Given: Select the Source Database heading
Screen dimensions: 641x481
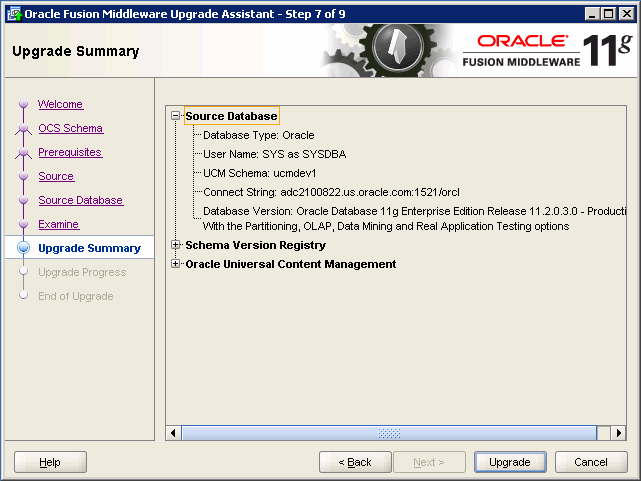Looking at the screenshot, I should pos(232,116).
